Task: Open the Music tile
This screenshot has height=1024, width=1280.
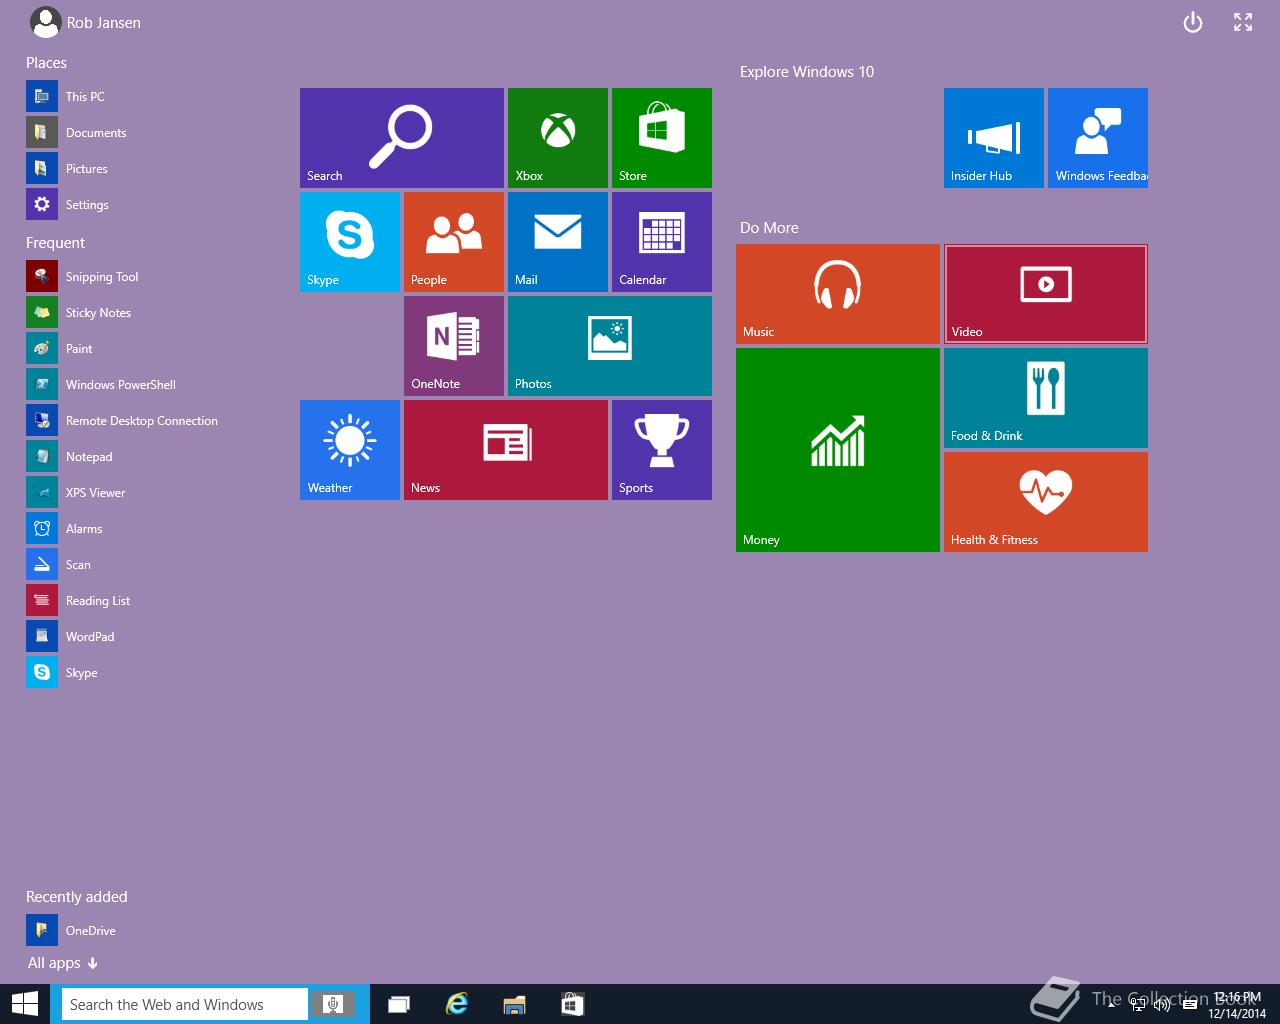Action: point(838,294)
